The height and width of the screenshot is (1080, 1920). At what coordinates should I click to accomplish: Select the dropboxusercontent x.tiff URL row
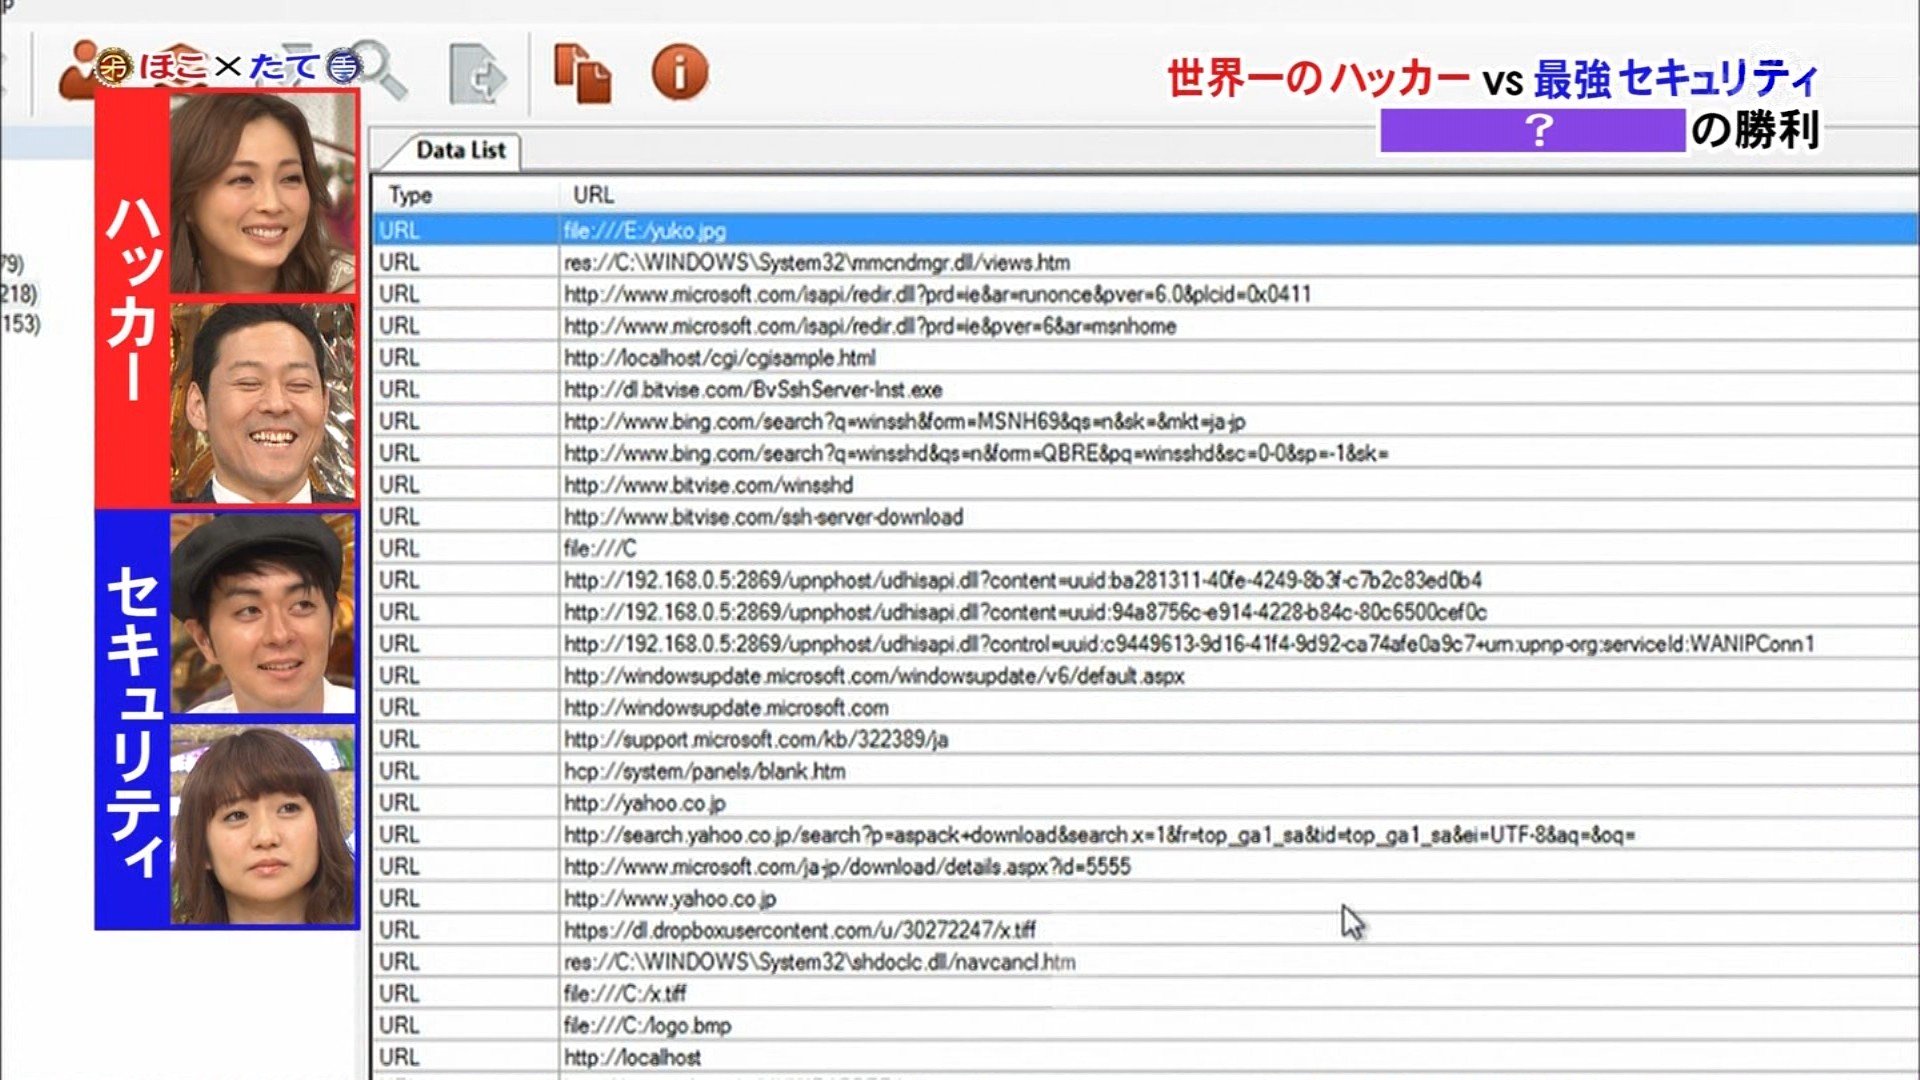click(x=799, y=931)
